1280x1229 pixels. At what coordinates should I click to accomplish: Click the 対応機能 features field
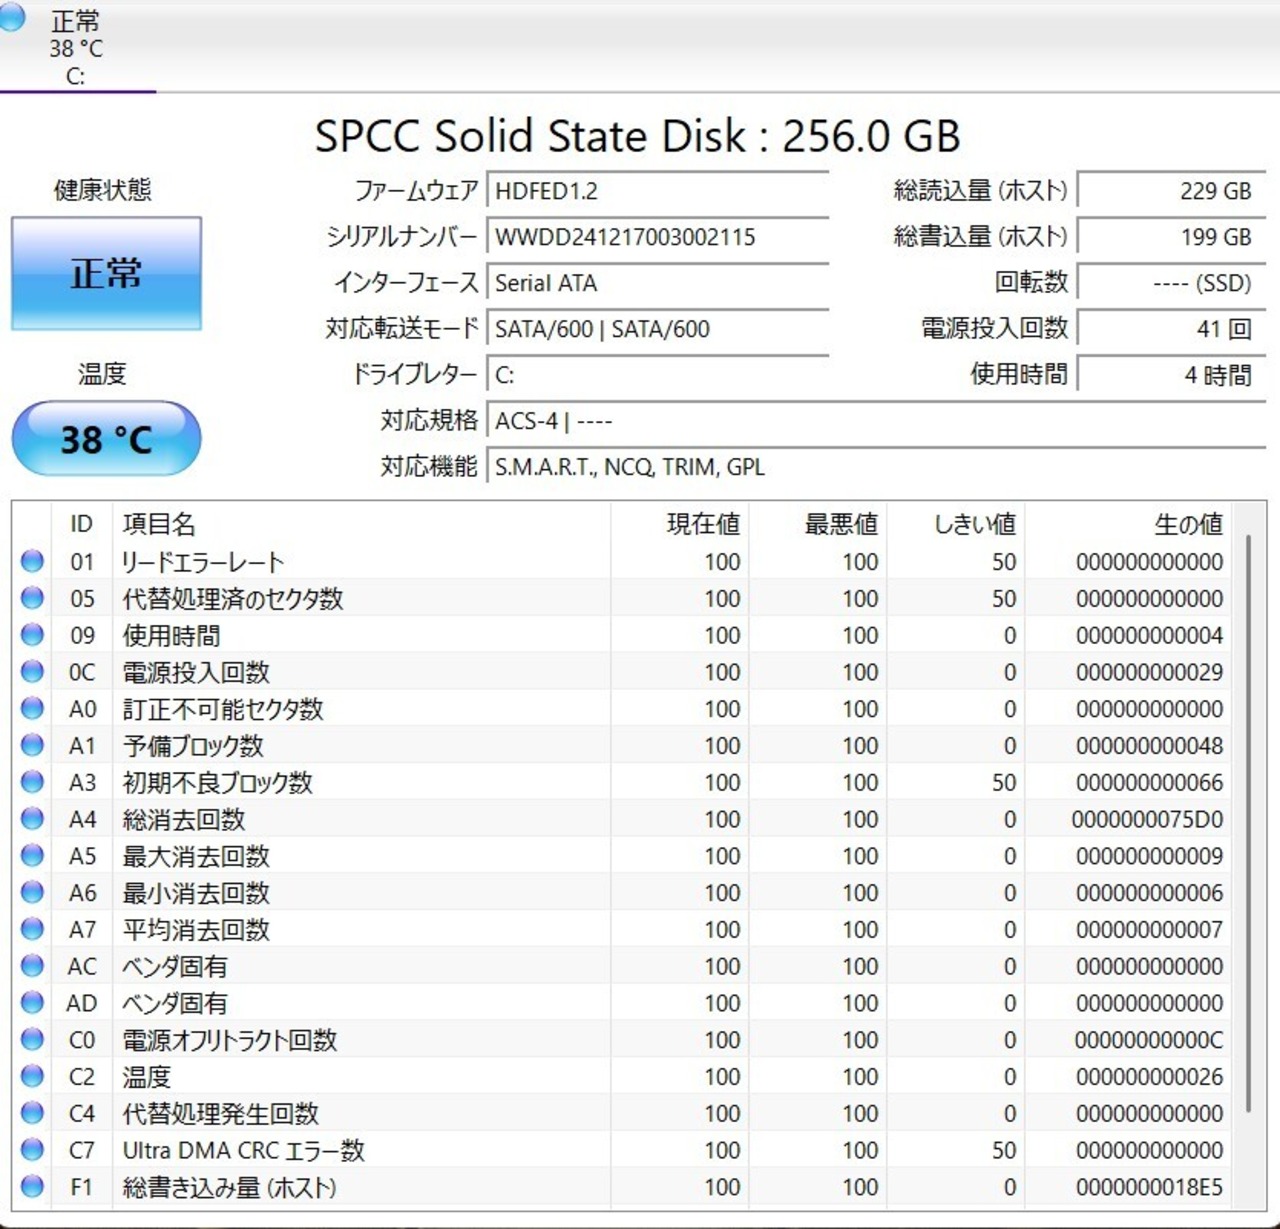point(875,467)
